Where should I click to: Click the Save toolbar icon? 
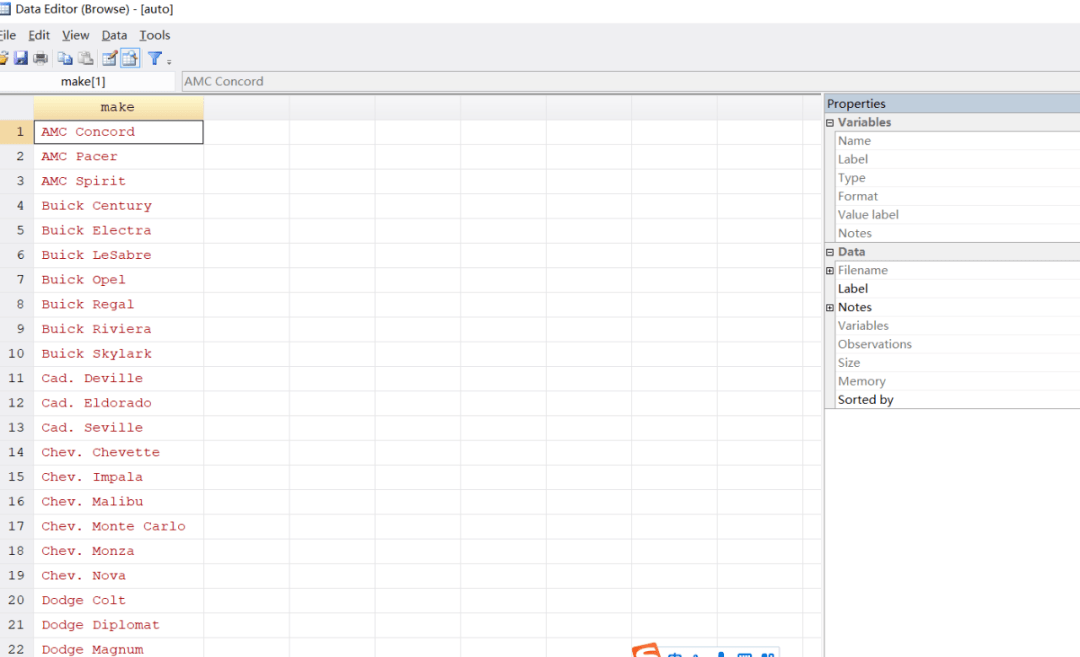point(20,59)
